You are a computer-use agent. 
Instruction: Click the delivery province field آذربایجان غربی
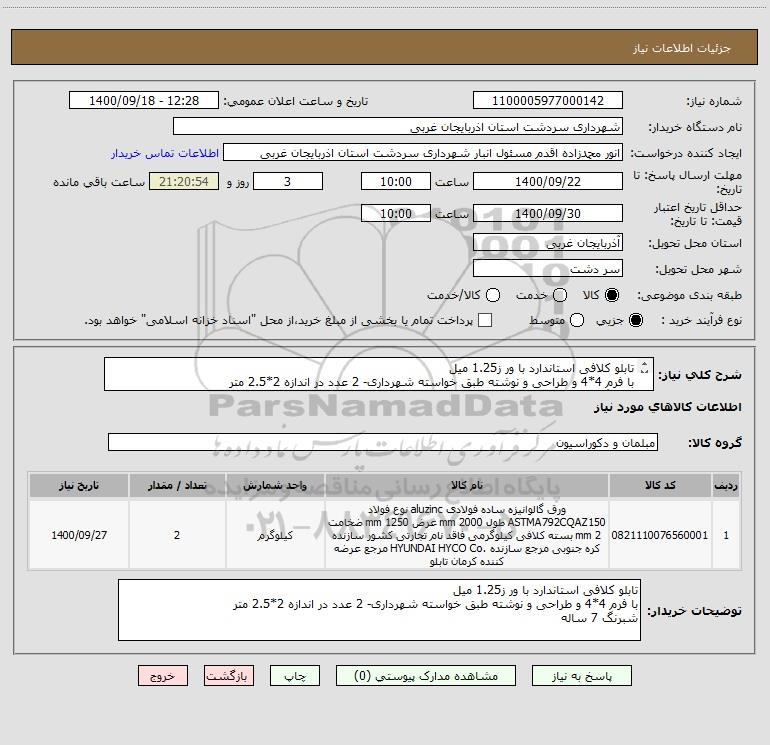548,242
